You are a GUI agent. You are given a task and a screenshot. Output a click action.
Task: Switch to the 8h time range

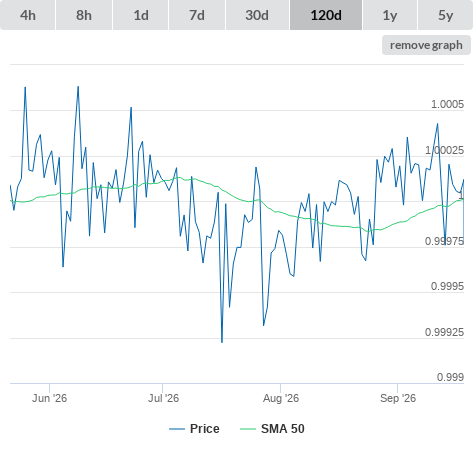pyautogui.click(x=84, y=15)
